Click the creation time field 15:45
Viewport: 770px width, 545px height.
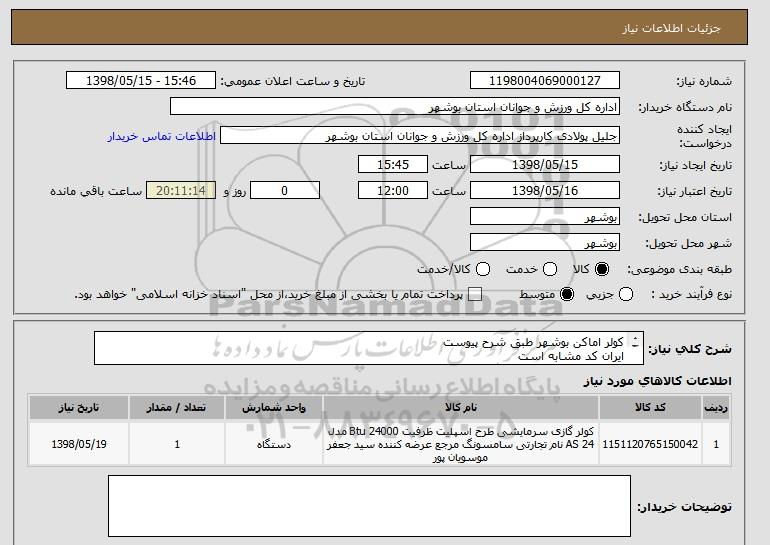click(393, 164)
